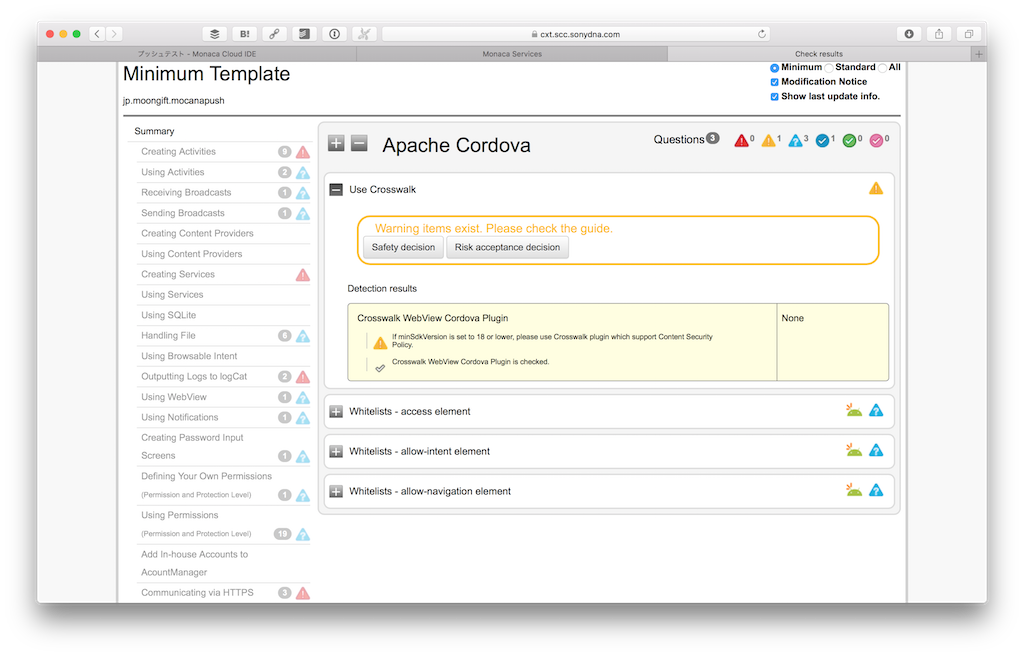Click the pink checkmark count icon in header
Screen dimensions: 1024x656
coord(876,140)
